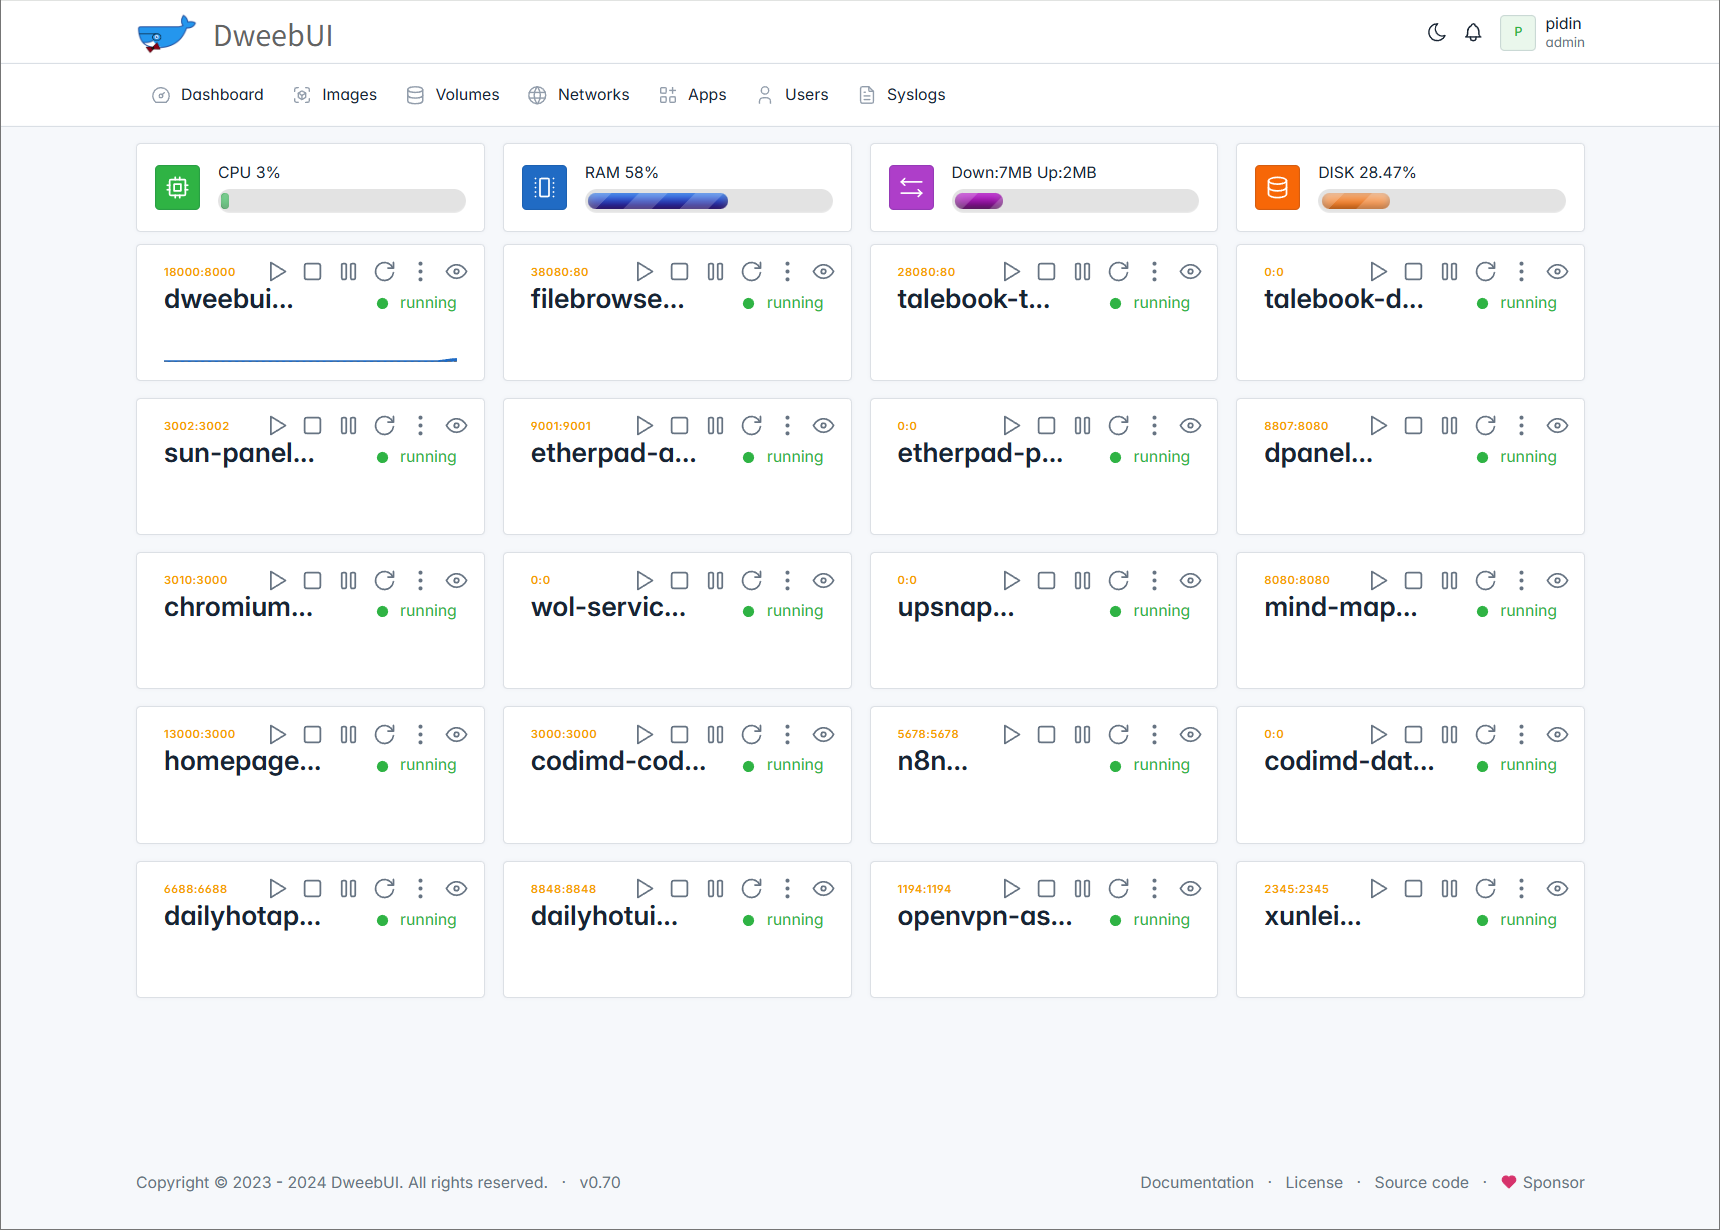Screen dimensions: 1720x1230
Task: Open the Documentation link
Action: coord(1196,1183)
